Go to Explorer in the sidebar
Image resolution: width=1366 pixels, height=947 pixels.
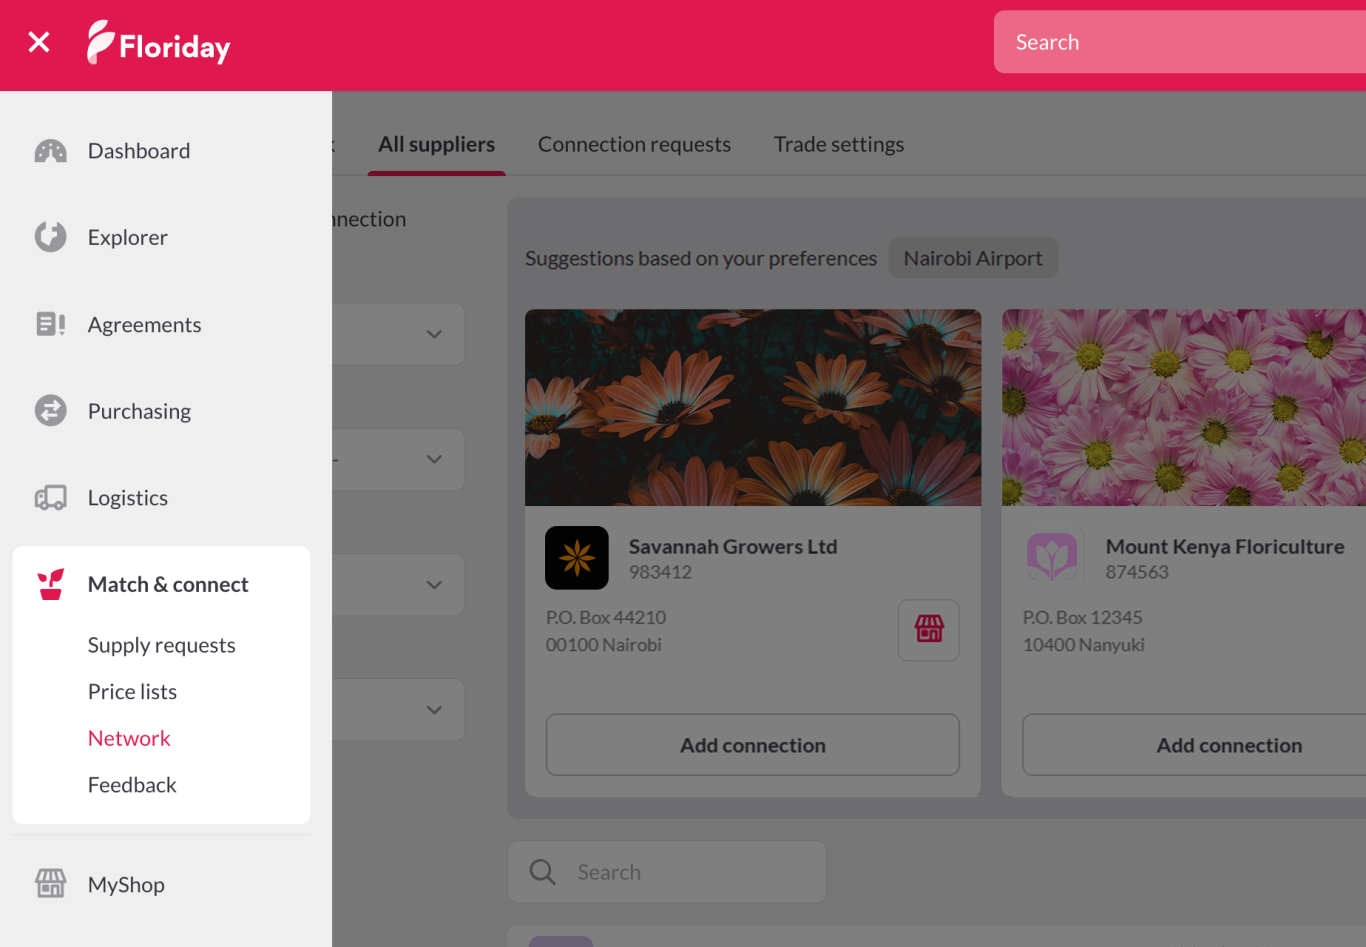click(x=127, y=238)
